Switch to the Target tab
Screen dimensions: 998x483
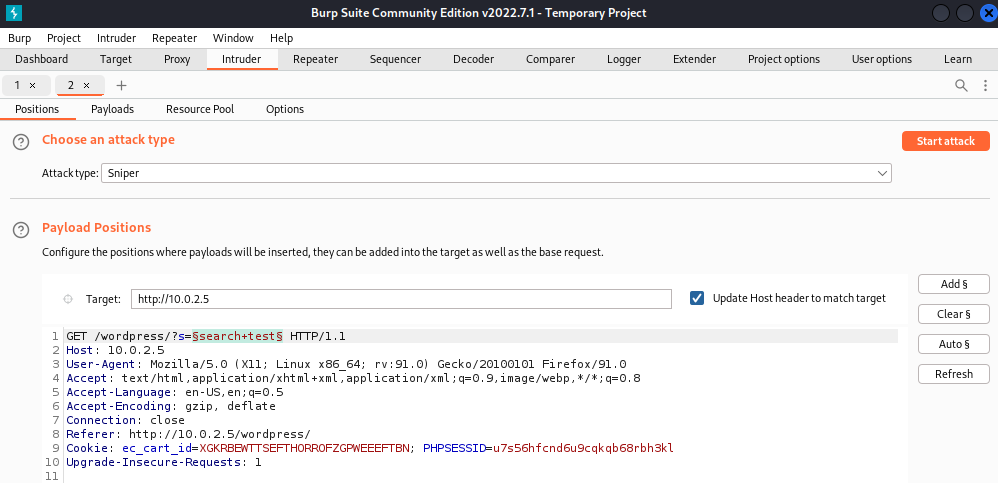116,59
